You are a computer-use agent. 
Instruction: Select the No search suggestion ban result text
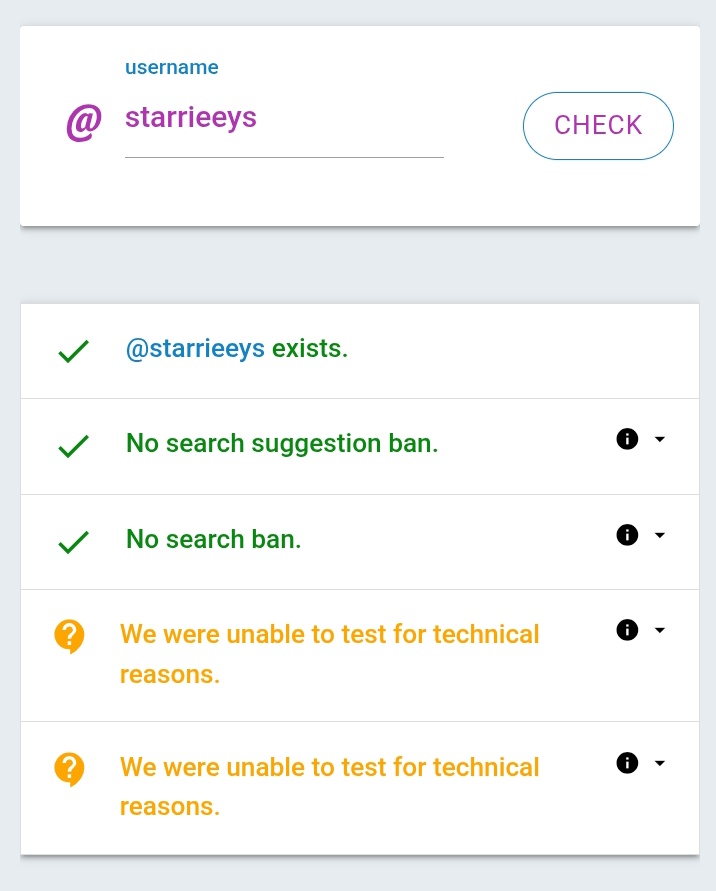coord(282,443)
